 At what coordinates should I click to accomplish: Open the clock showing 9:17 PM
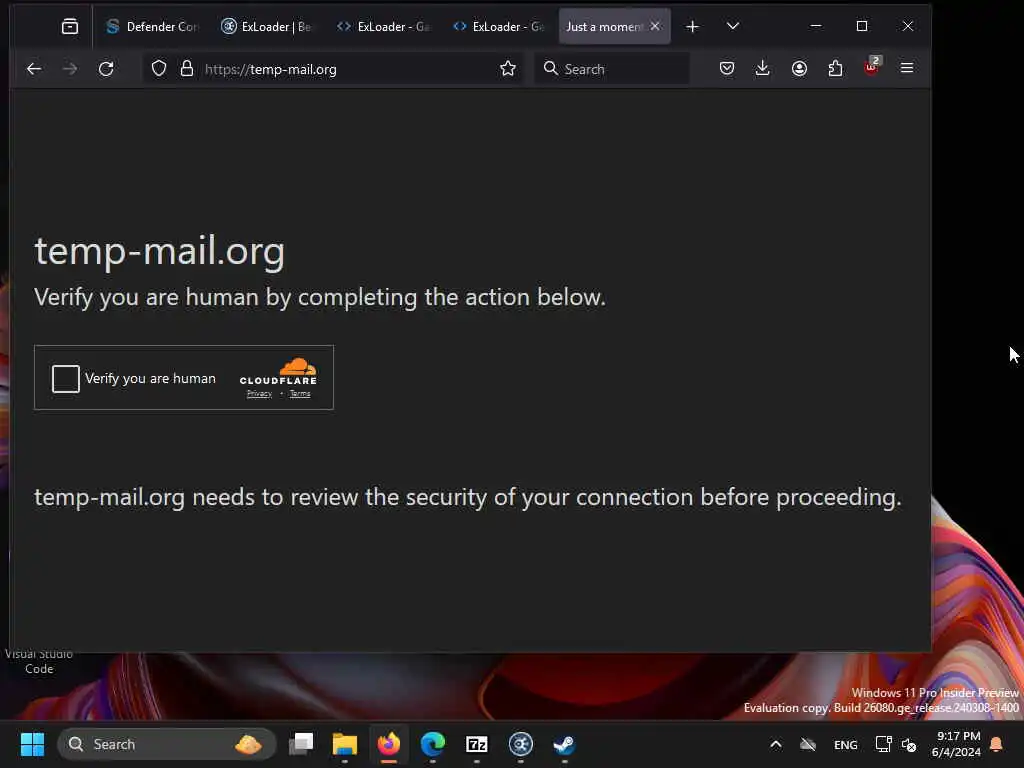point(956,744)
